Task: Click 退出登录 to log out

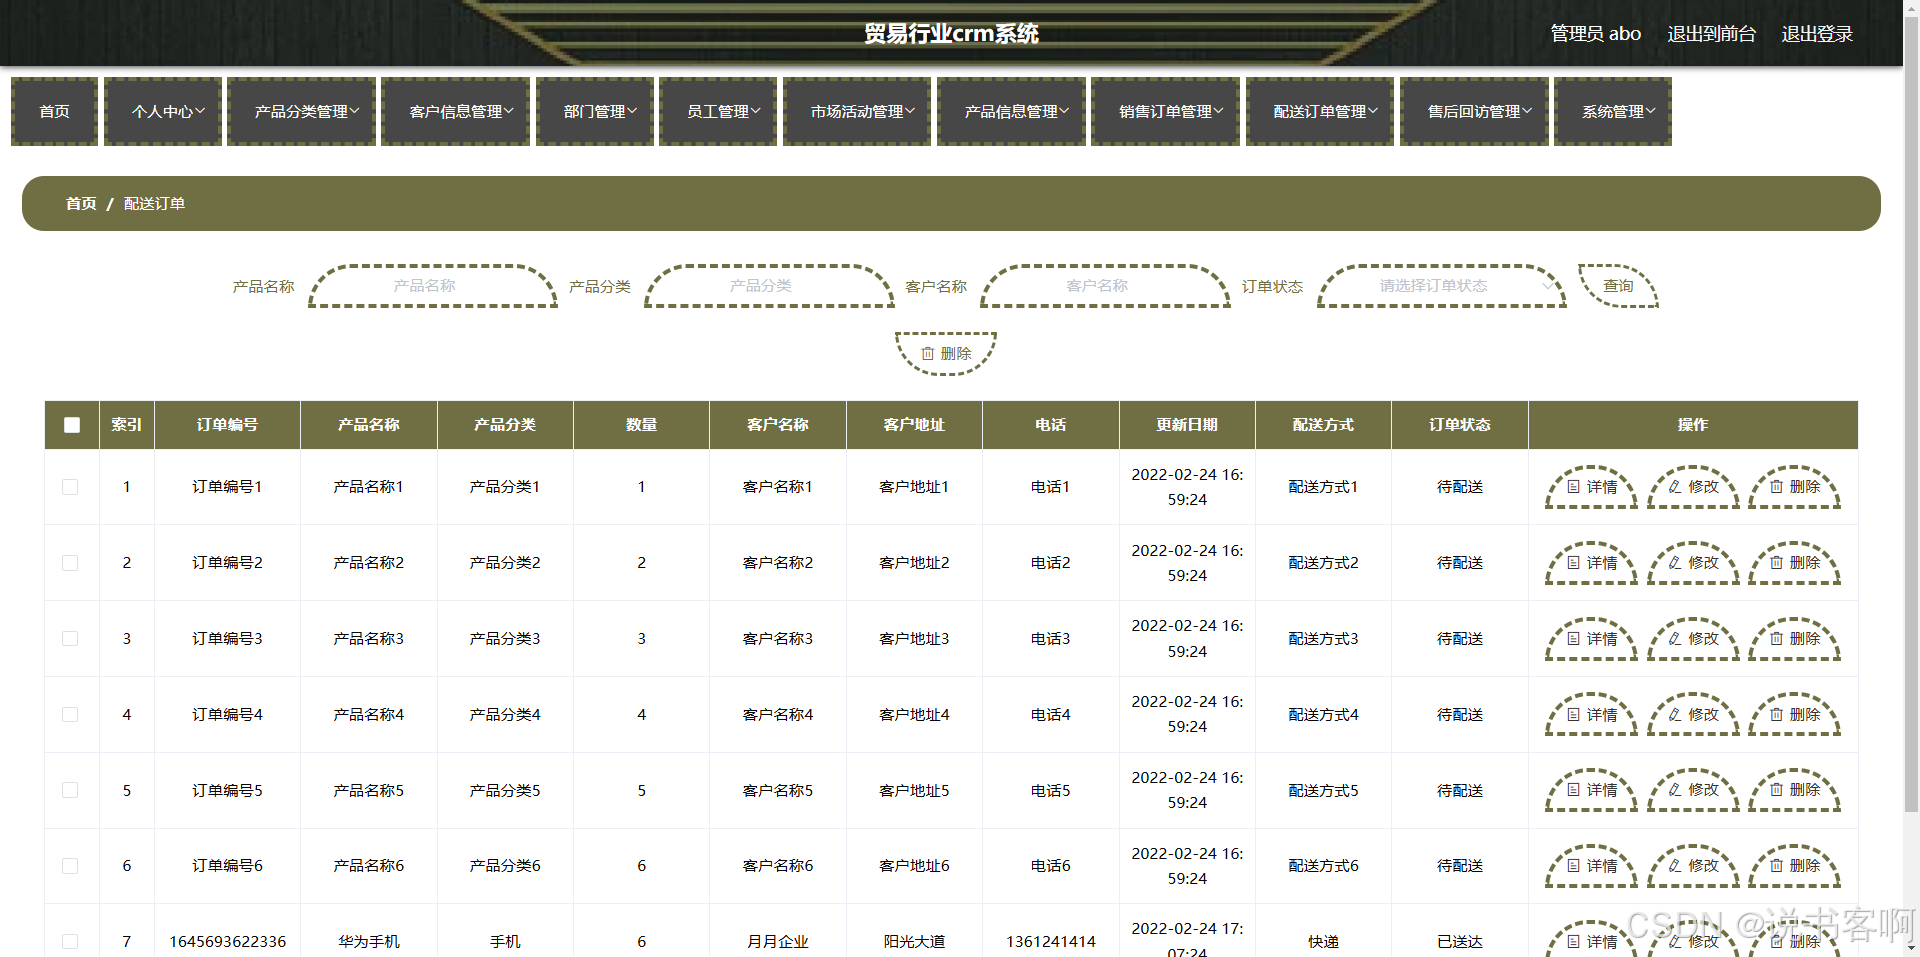Action: 1817,34
